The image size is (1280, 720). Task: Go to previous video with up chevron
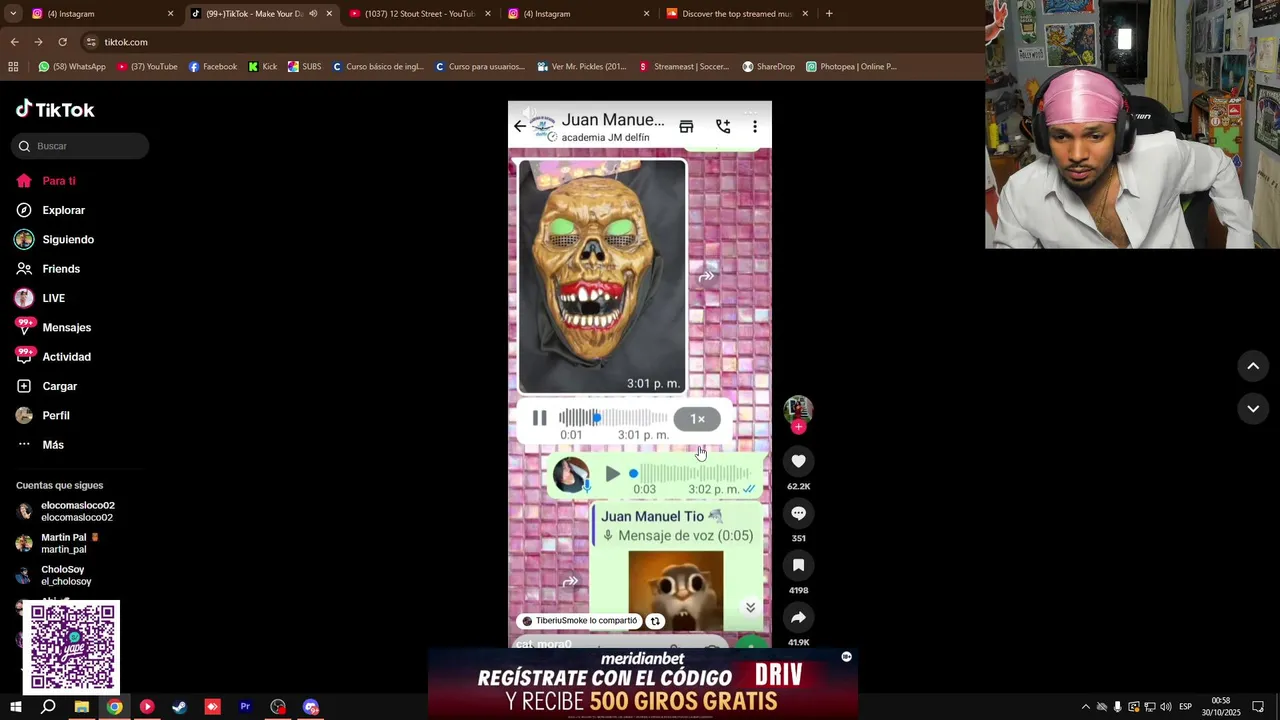point(1253,366)
